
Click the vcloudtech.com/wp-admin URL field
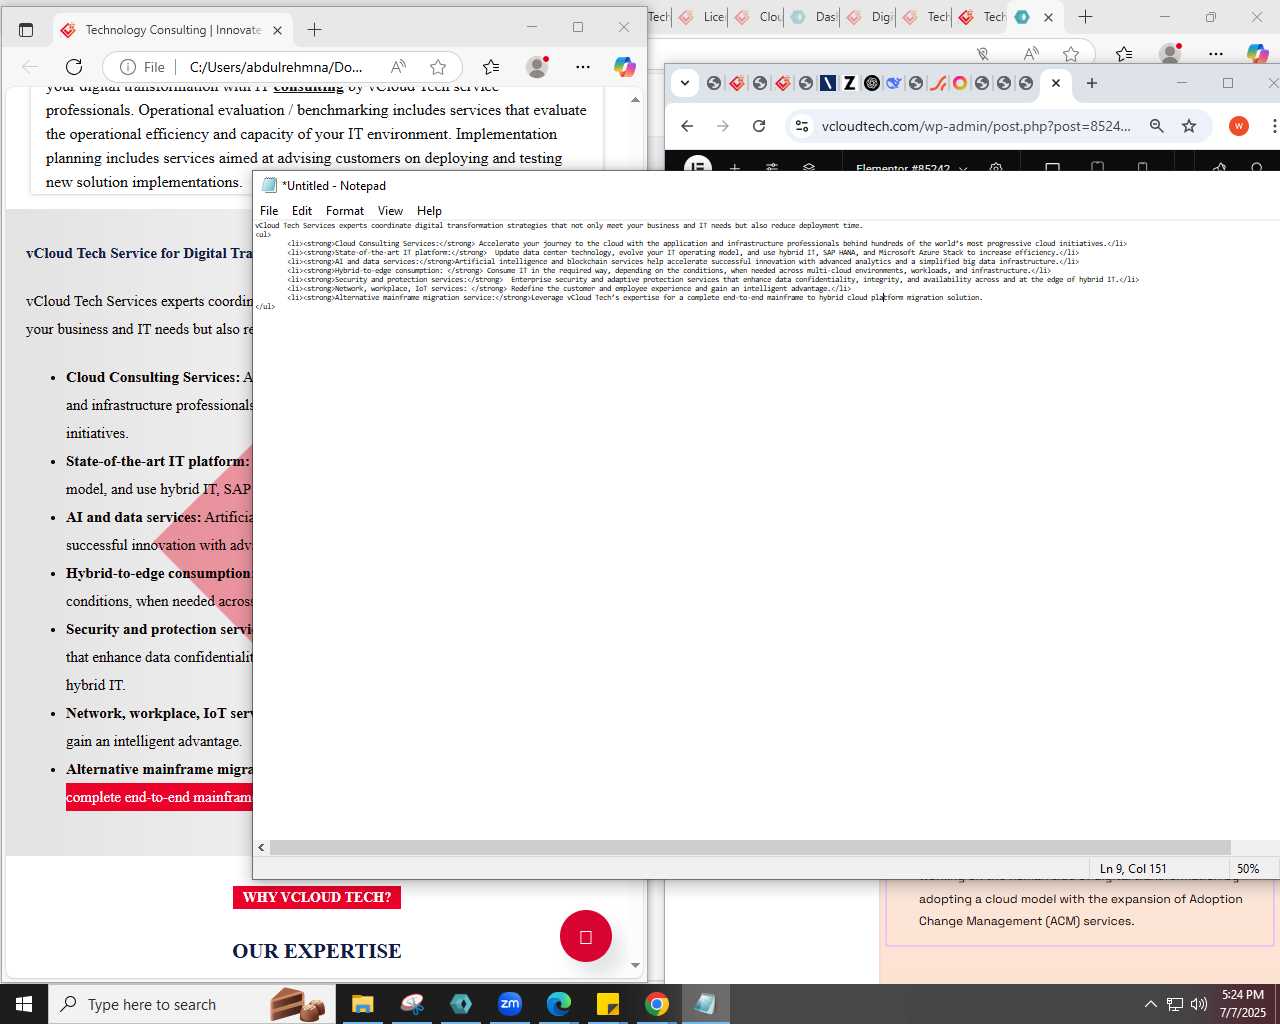(976, 126)
